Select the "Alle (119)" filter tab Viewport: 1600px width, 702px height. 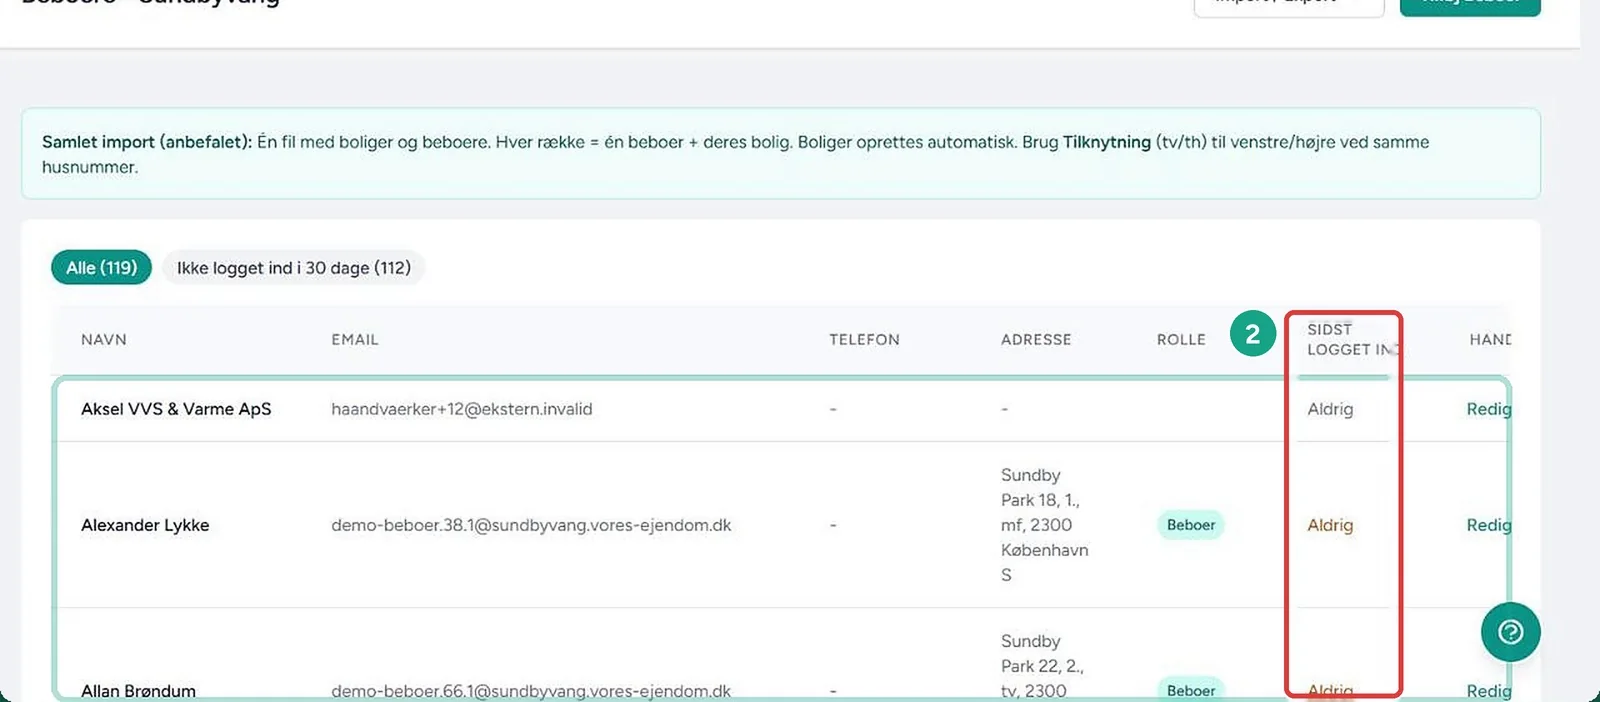coord(101,268)
